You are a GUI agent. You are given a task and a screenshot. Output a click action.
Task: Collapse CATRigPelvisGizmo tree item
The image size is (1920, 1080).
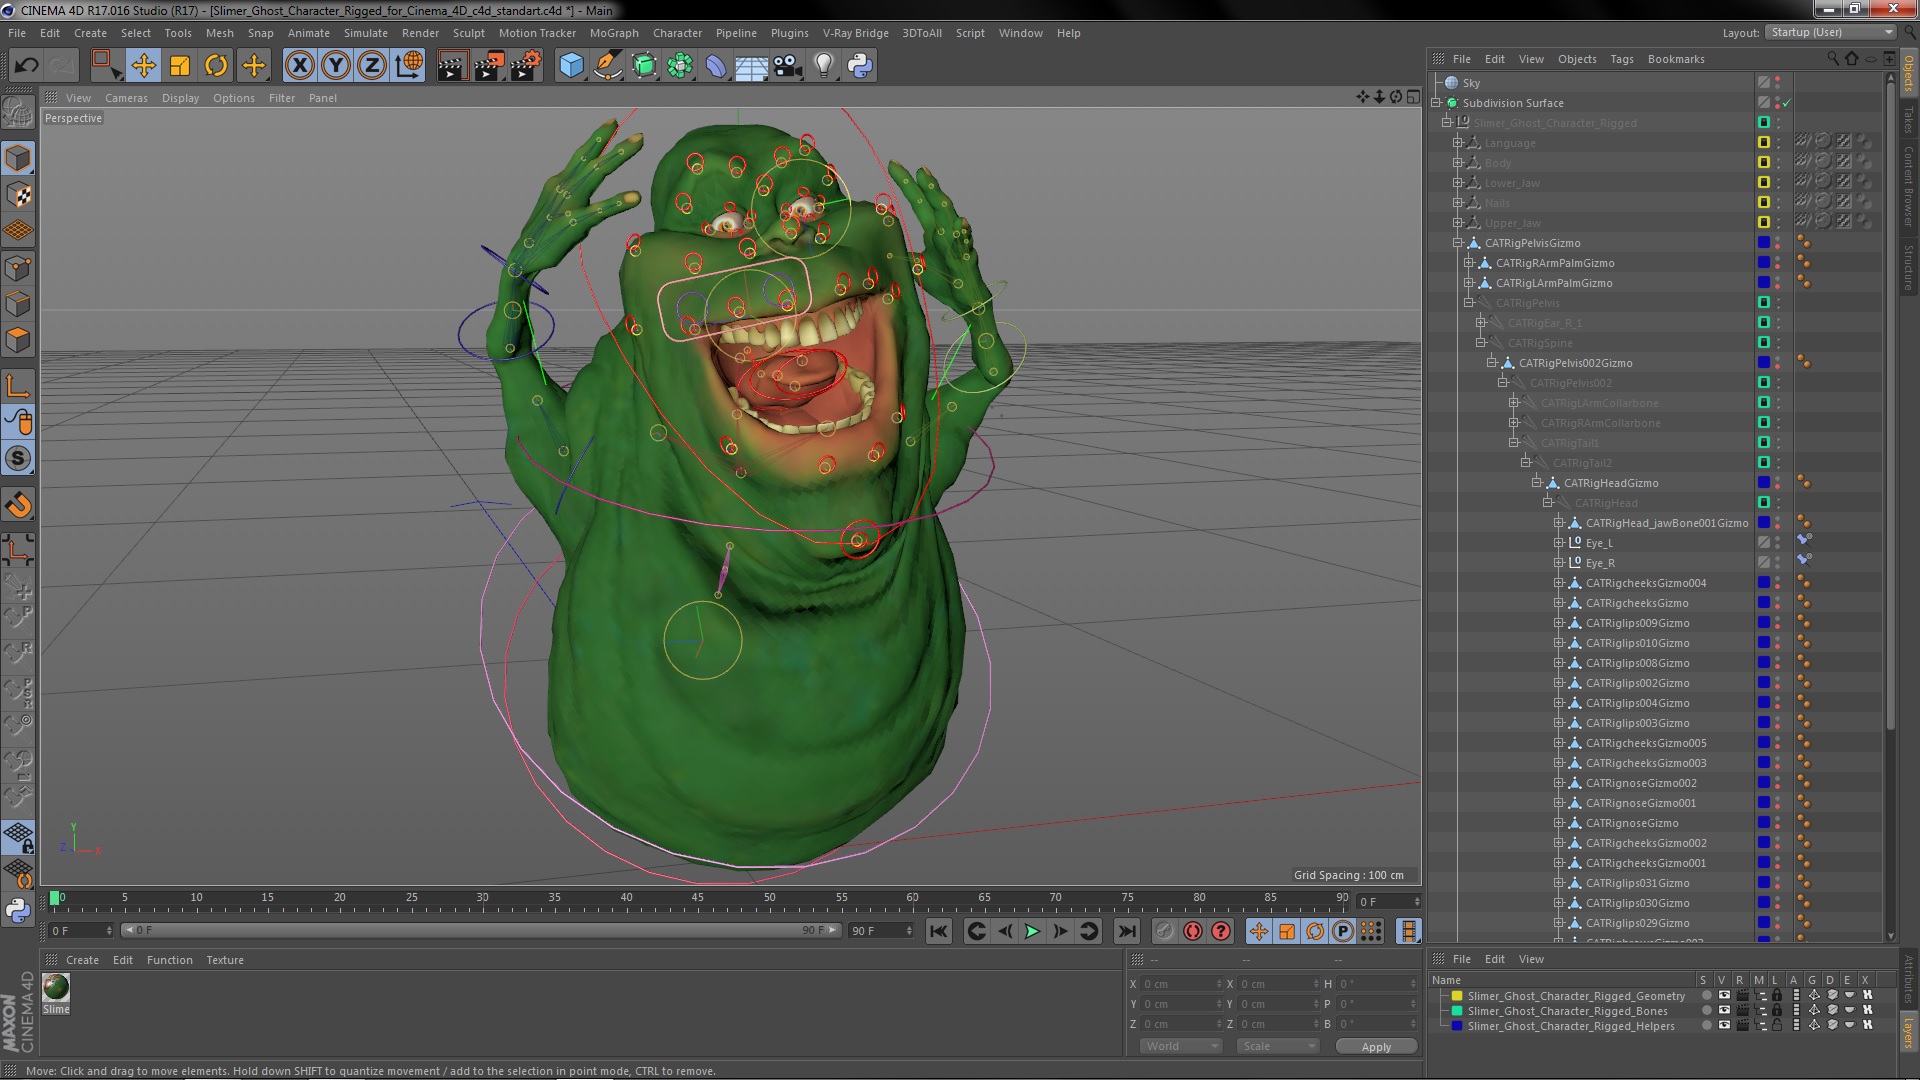pos(1458,243)
